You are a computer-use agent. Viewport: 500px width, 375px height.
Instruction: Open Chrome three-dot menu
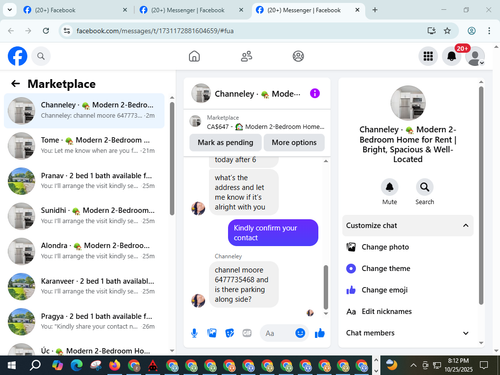(x=489, y=31)
